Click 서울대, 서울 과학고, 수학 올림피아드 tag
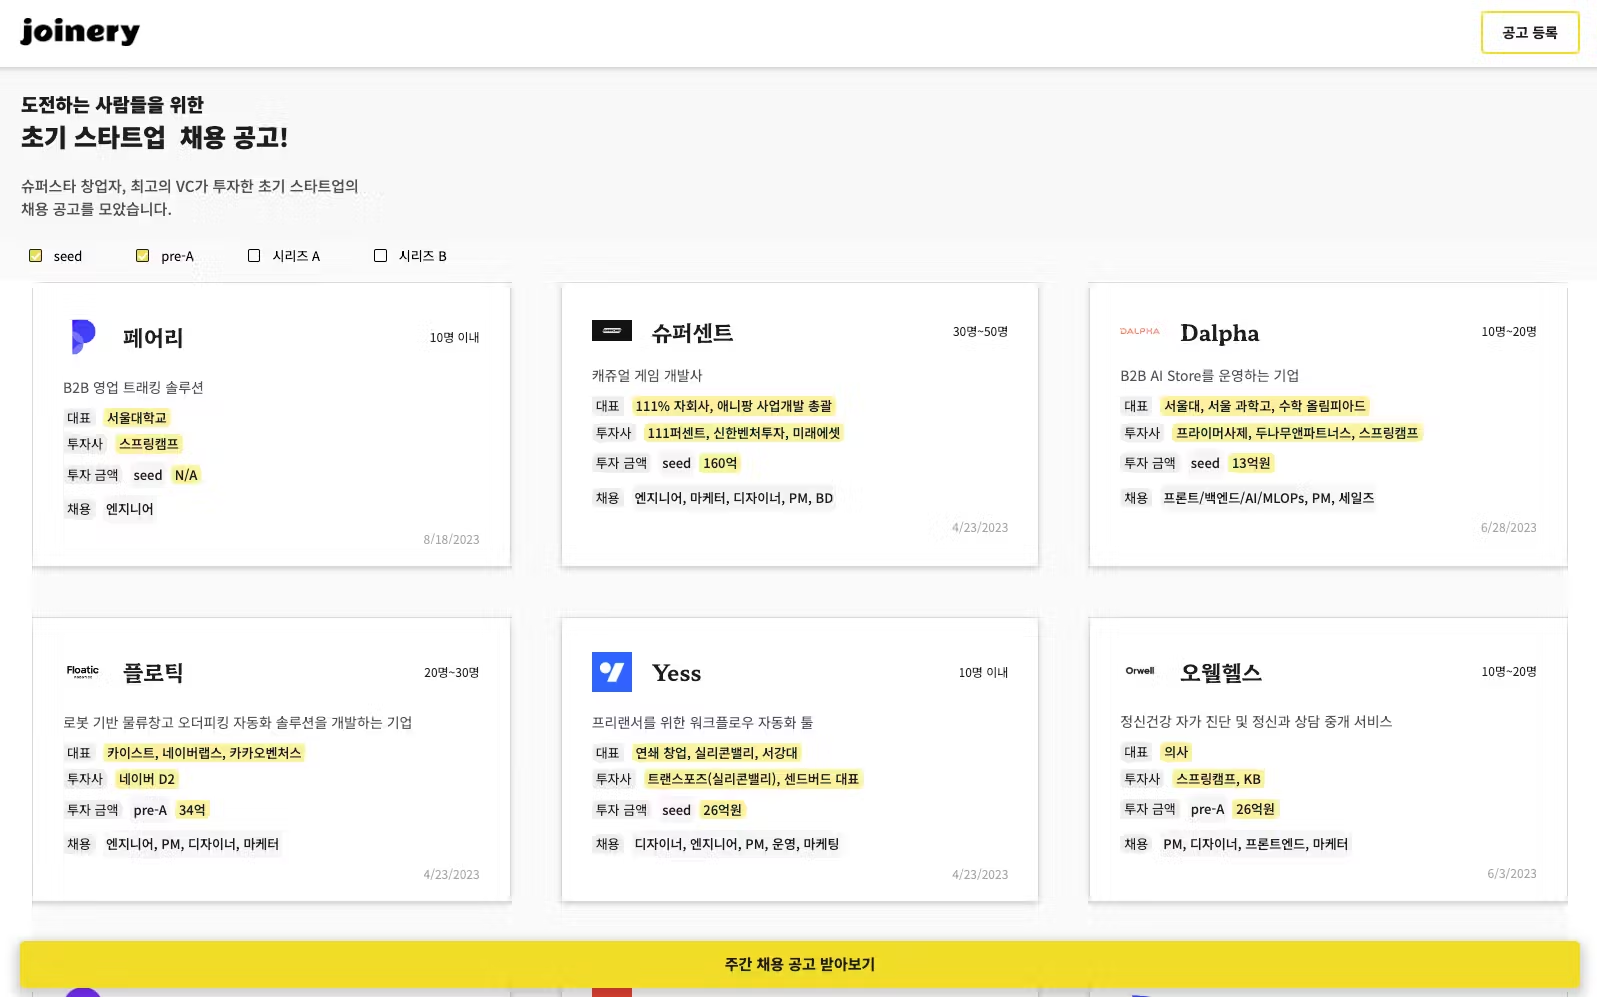Viewport: 1597px width, 997px height. tap(1265, 406)
